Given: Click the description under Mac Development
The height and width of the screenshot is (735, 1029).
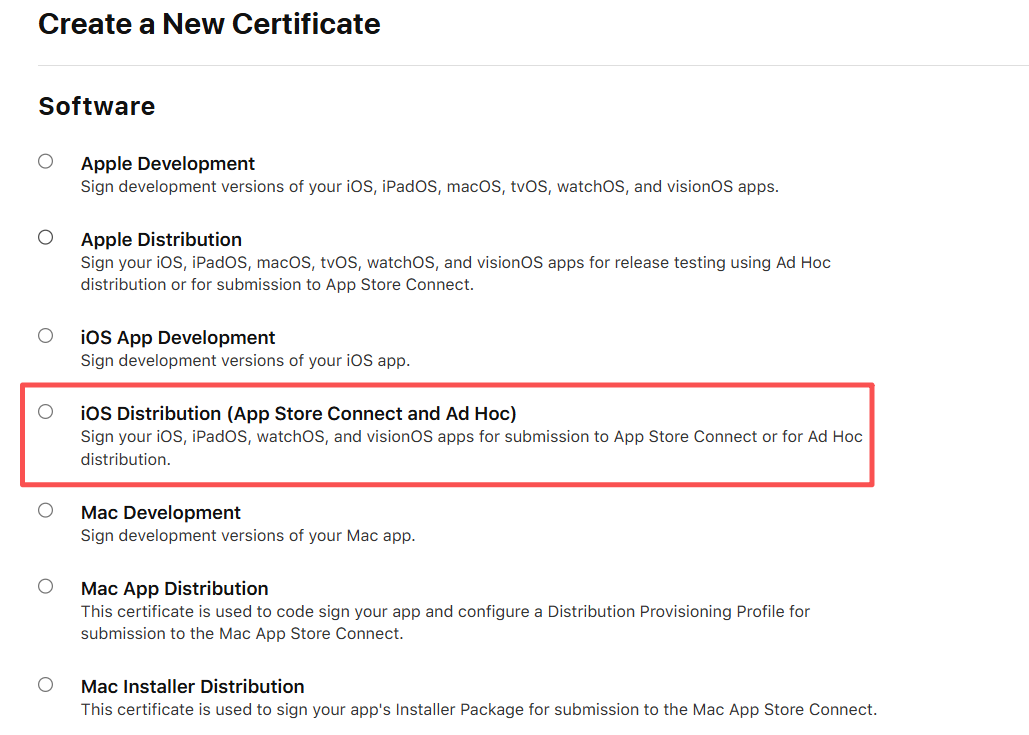Looking at the screenshot, I should 248,535.
